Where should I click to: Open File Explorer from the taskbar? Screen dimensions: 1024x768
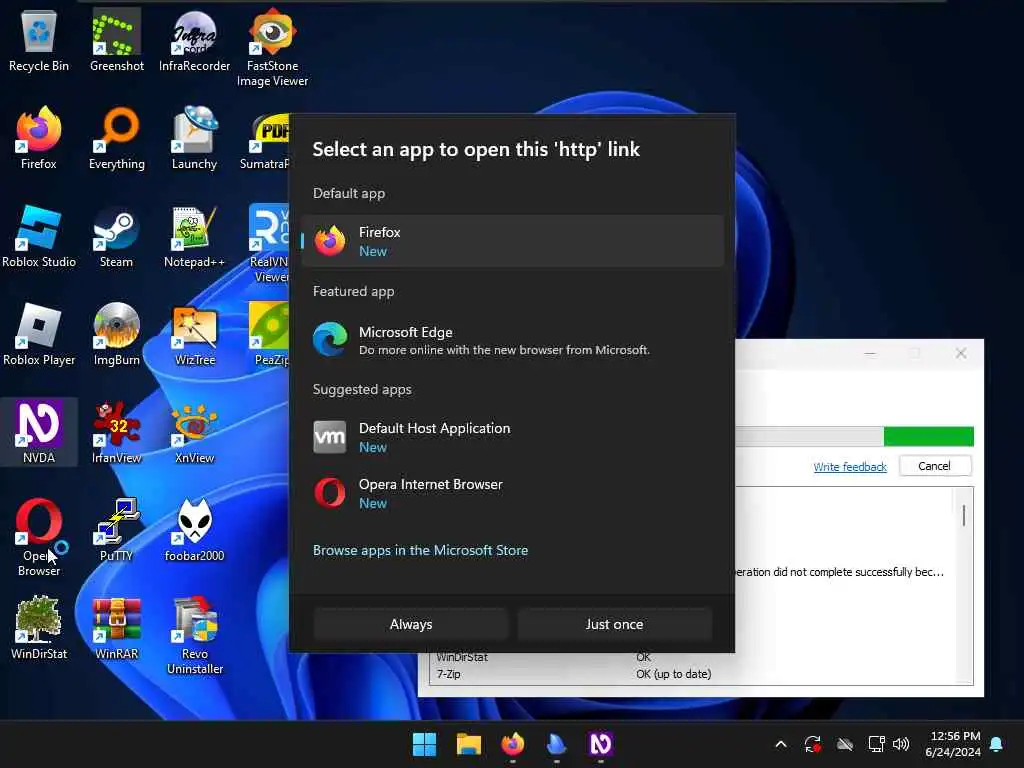(x=468, y=744)
